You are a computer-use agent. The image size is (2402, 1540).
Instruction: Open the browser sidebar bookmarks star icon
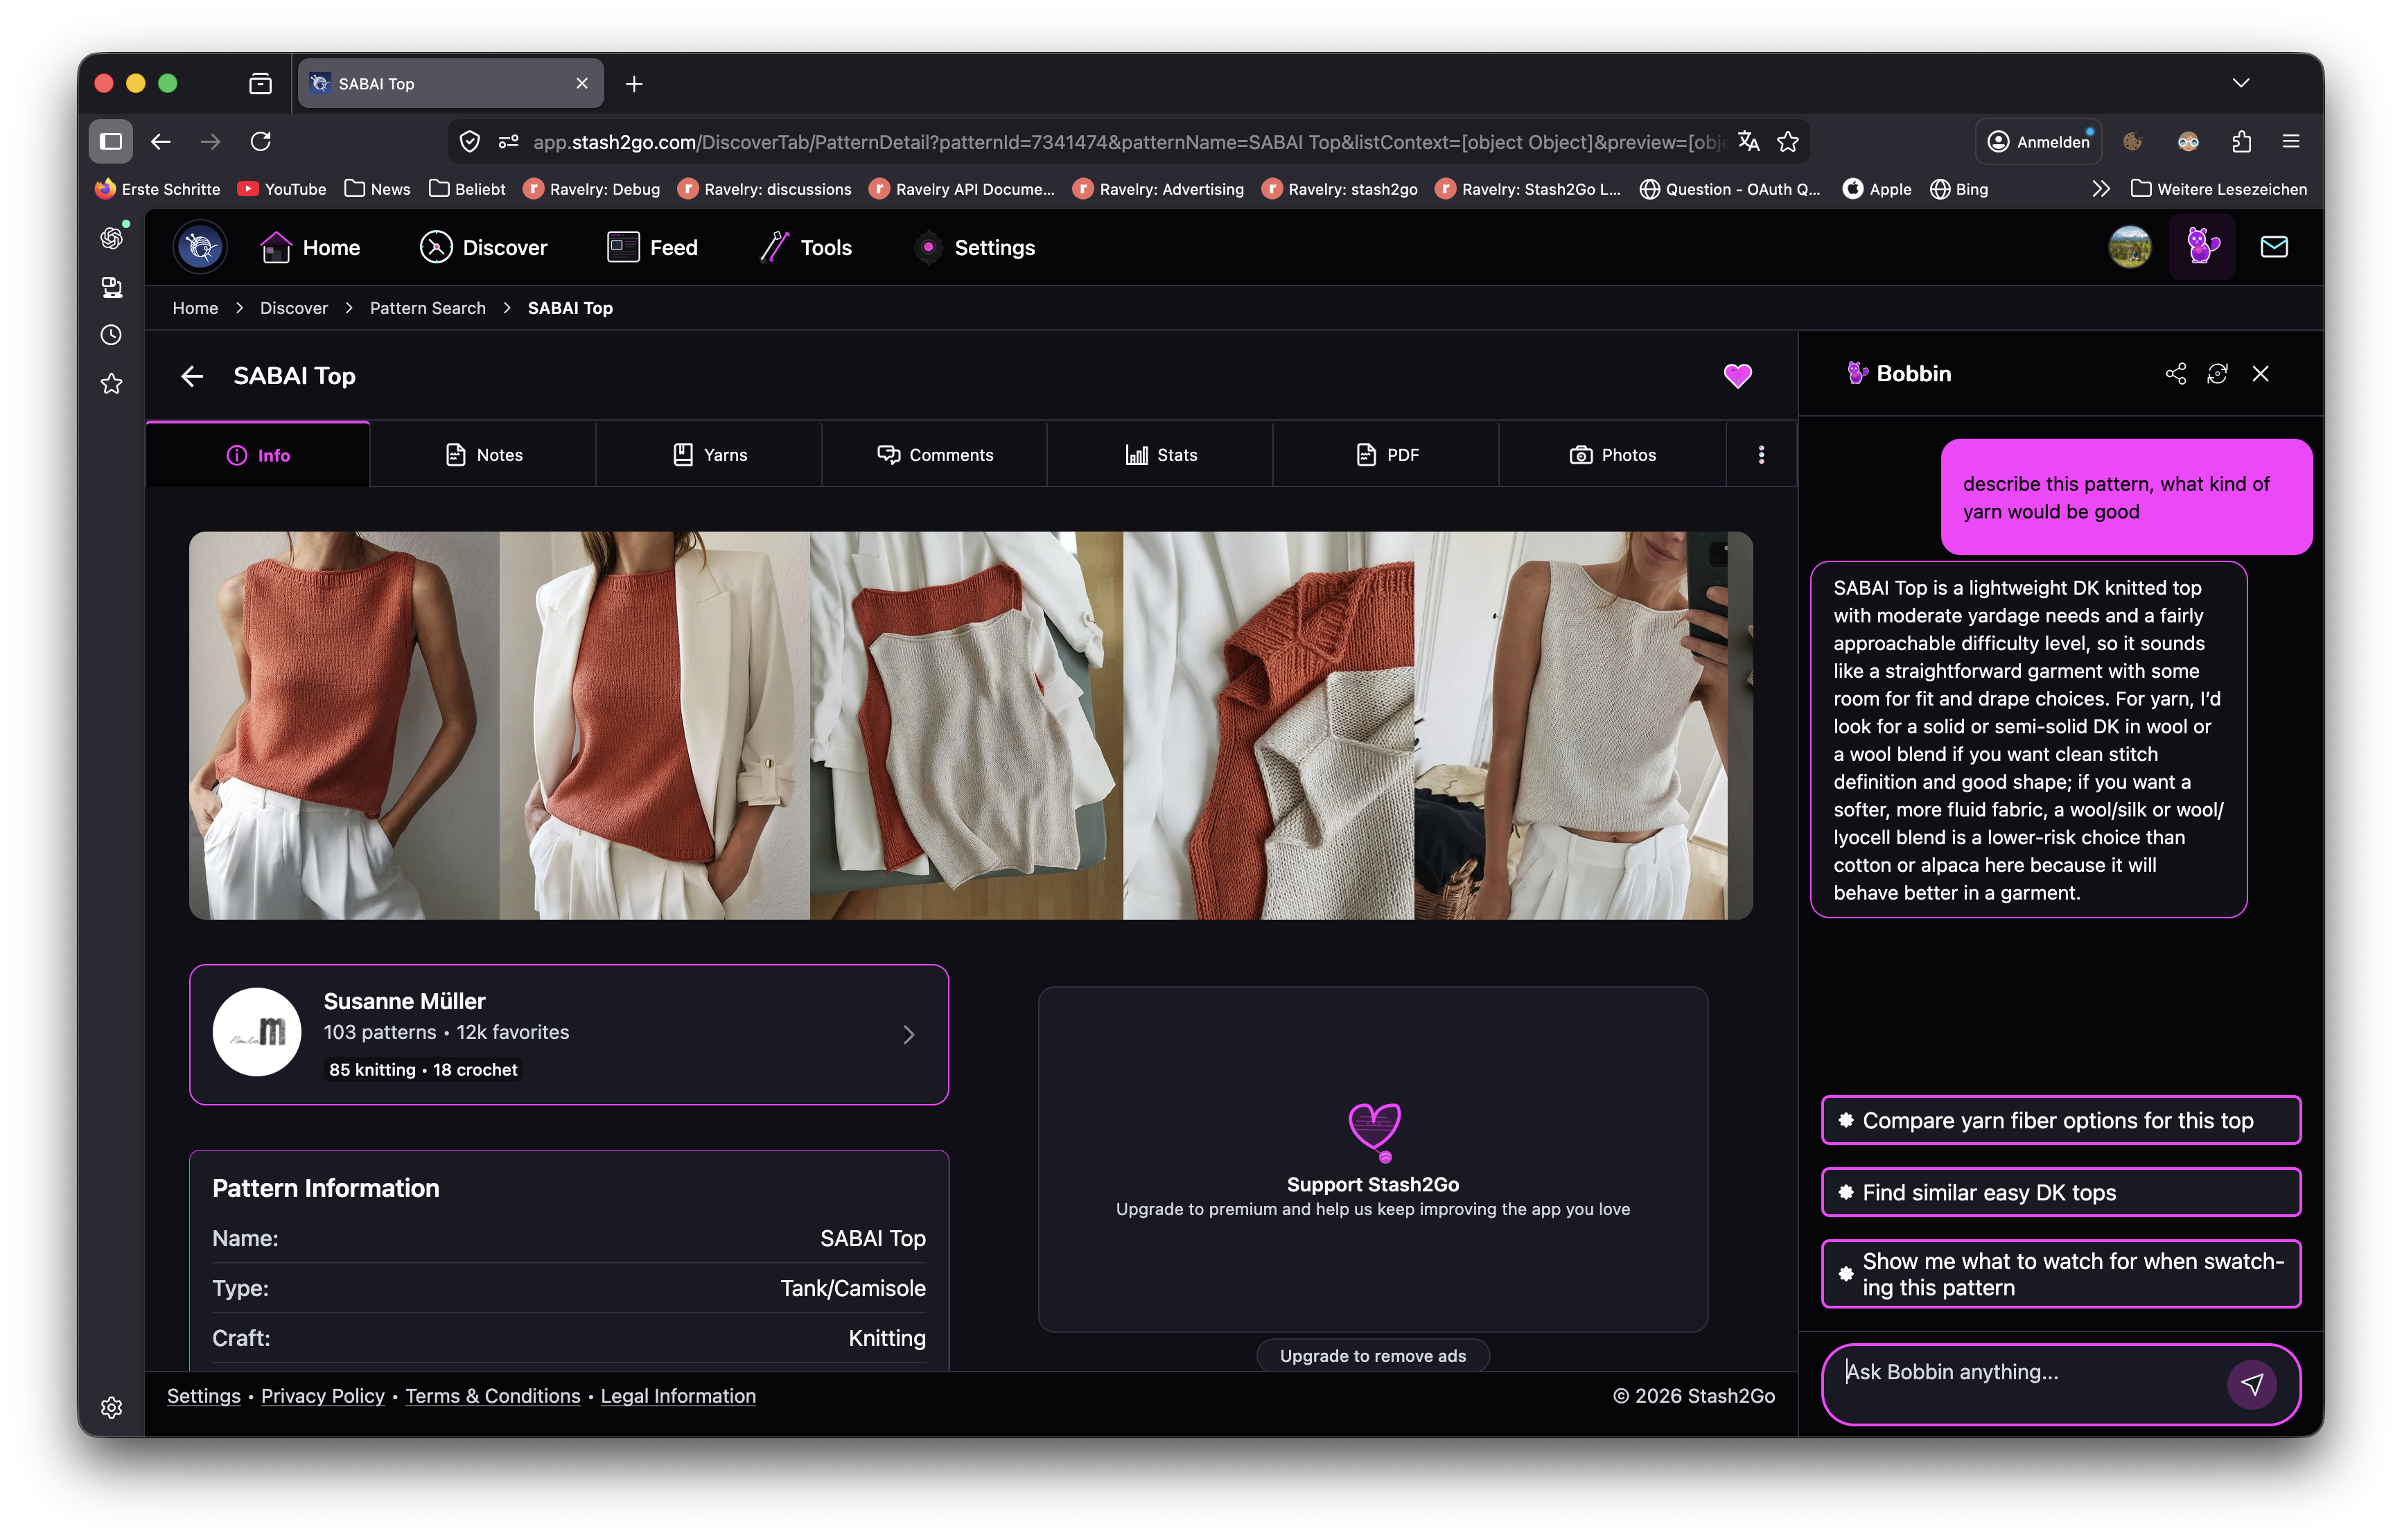pyautogui.click(x=111, y=384)
